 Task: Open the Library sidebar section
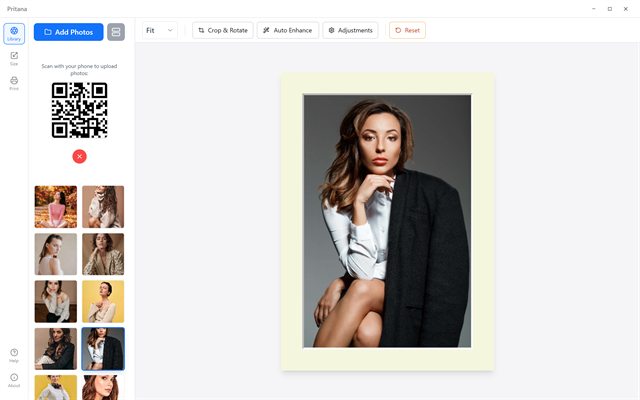(14, 33)
